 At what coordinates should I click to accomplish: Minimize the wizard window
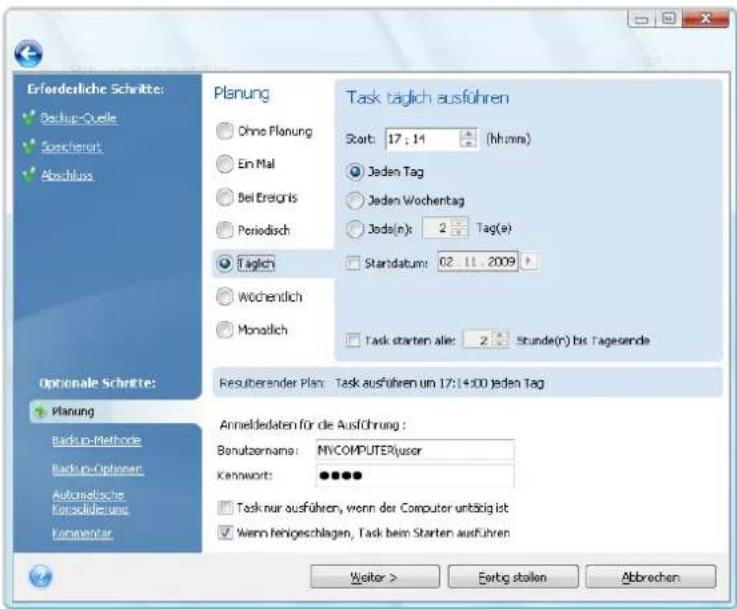[642, 18]
